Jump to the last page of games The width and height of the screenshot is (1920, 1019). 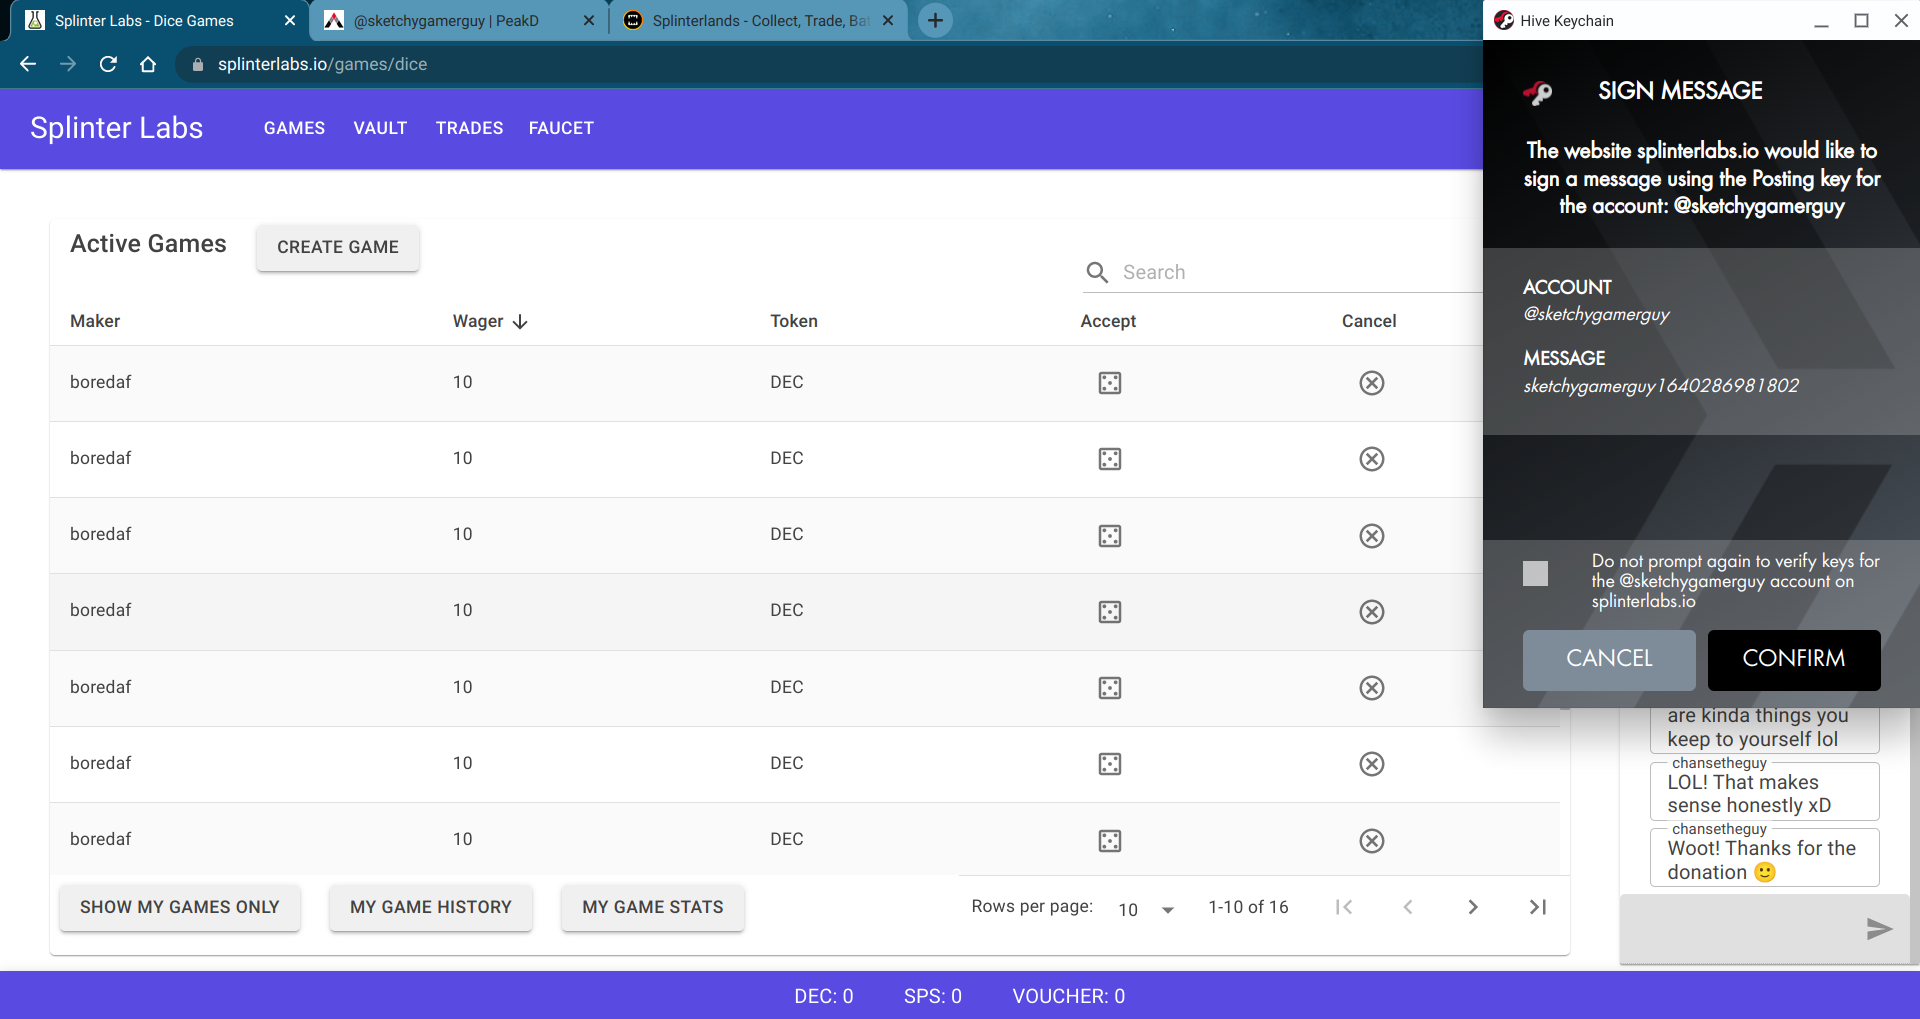tap(1538, 907)
